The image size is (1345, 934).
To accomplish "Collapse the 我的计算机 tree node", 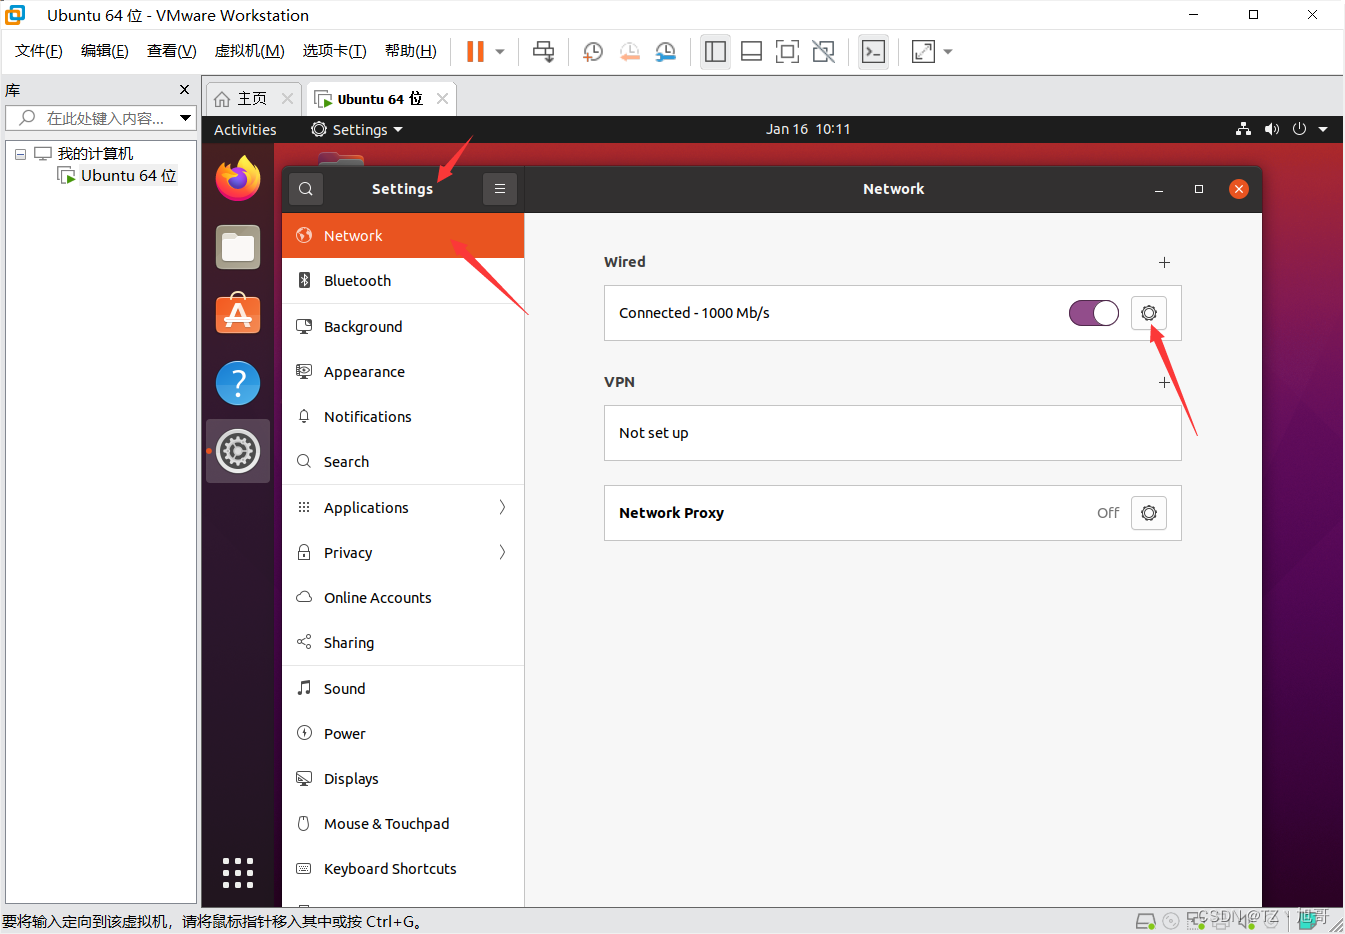I will click(x=20, y=154).
